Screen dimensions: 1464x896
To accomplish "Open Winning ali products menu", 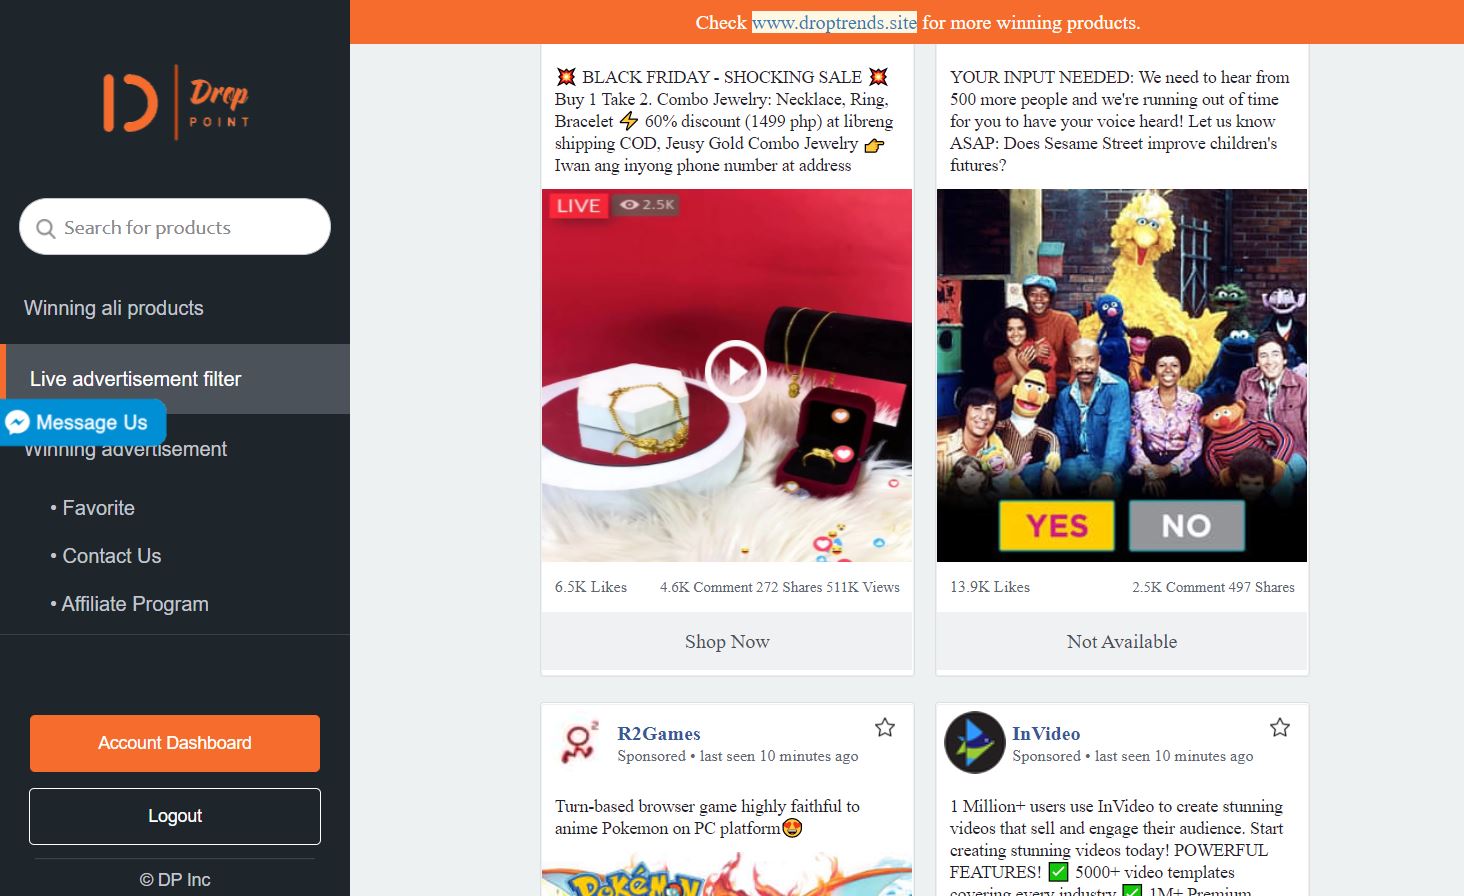I will coord(114,308).
